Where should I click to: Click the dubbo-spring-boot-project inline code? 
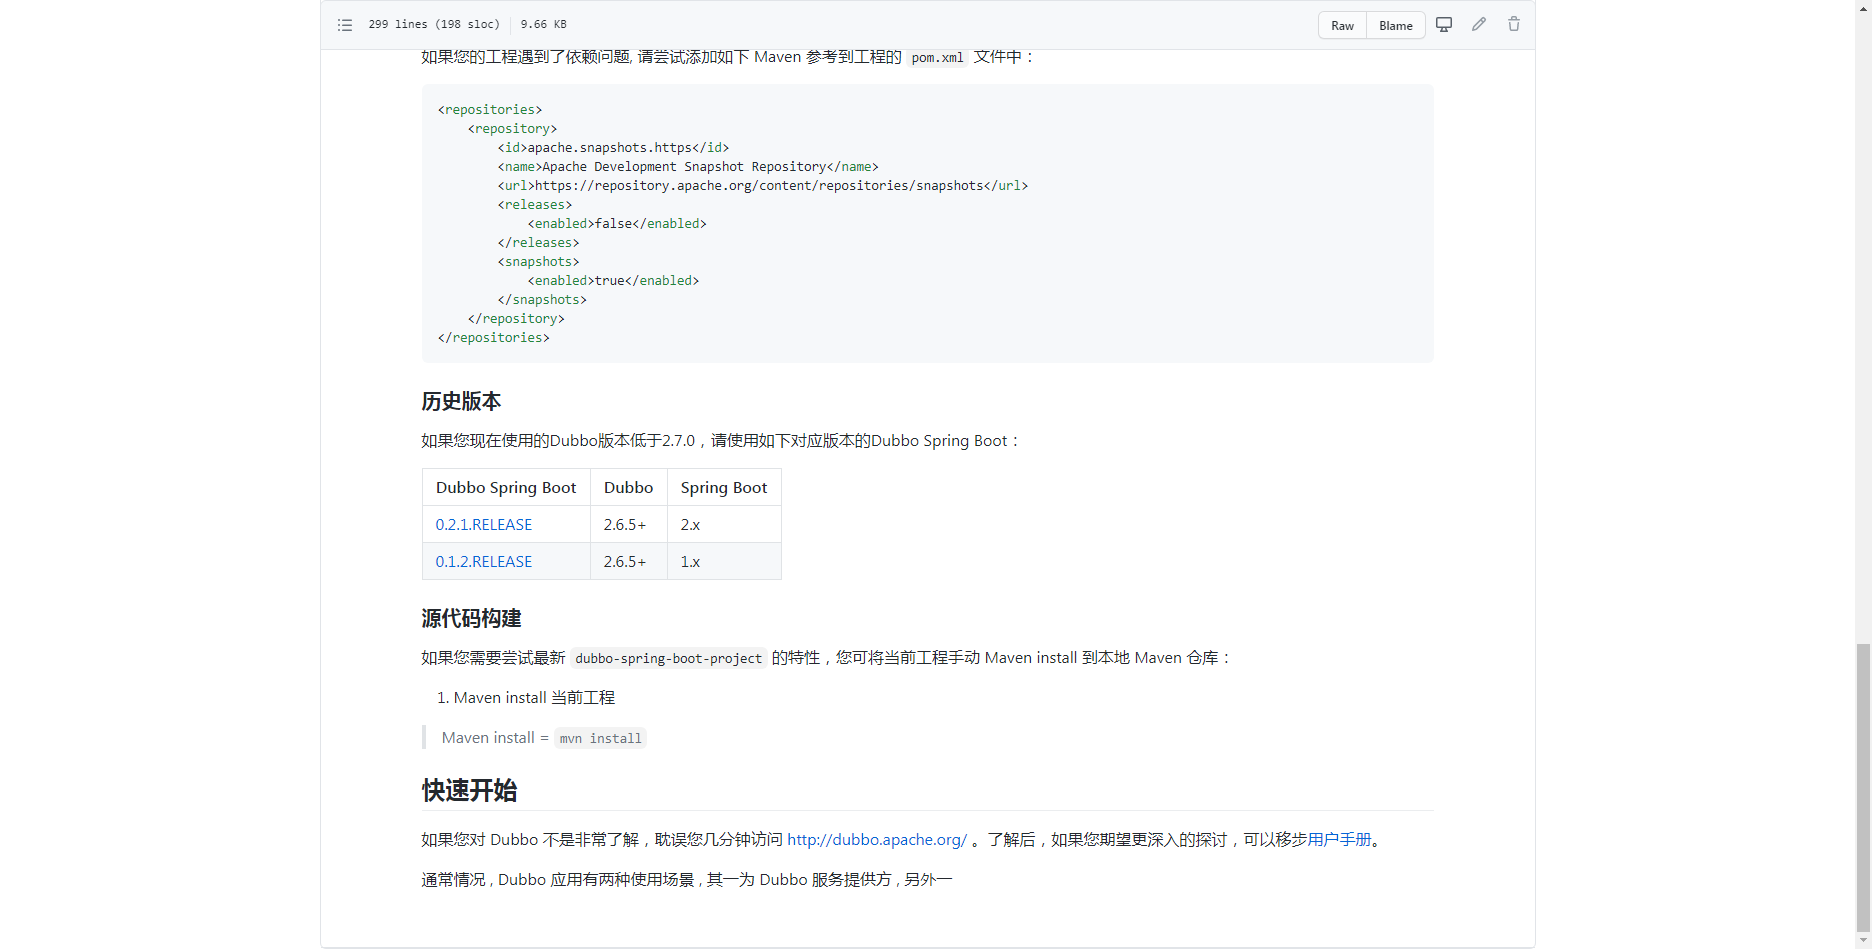[x=668, y=658]
